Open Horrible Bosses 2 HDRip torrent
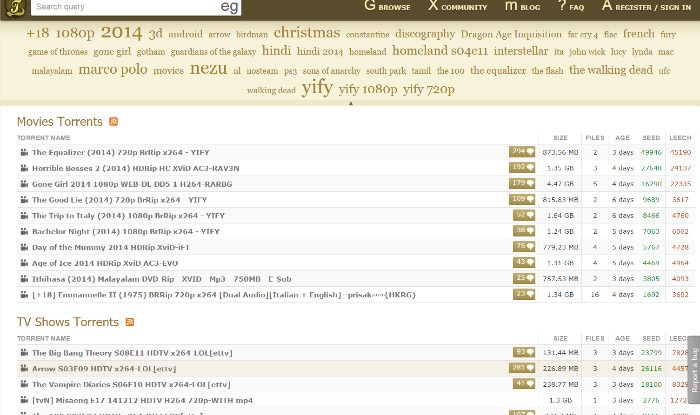This screenshot has height=415, width=700. (x=136, y=168)
